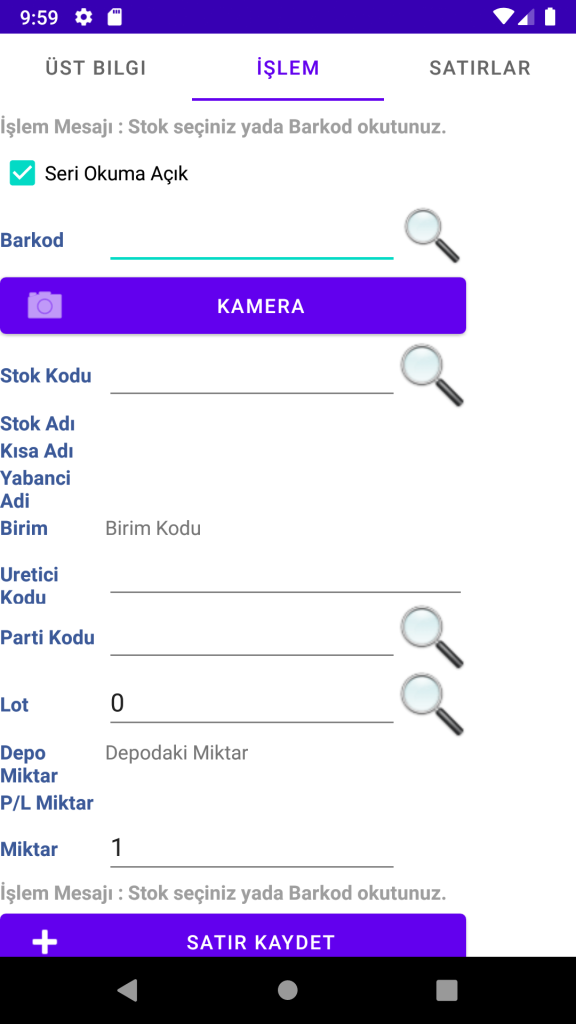
Task: Tap the magnifier icon beside Barkod field
Action: 432,235
